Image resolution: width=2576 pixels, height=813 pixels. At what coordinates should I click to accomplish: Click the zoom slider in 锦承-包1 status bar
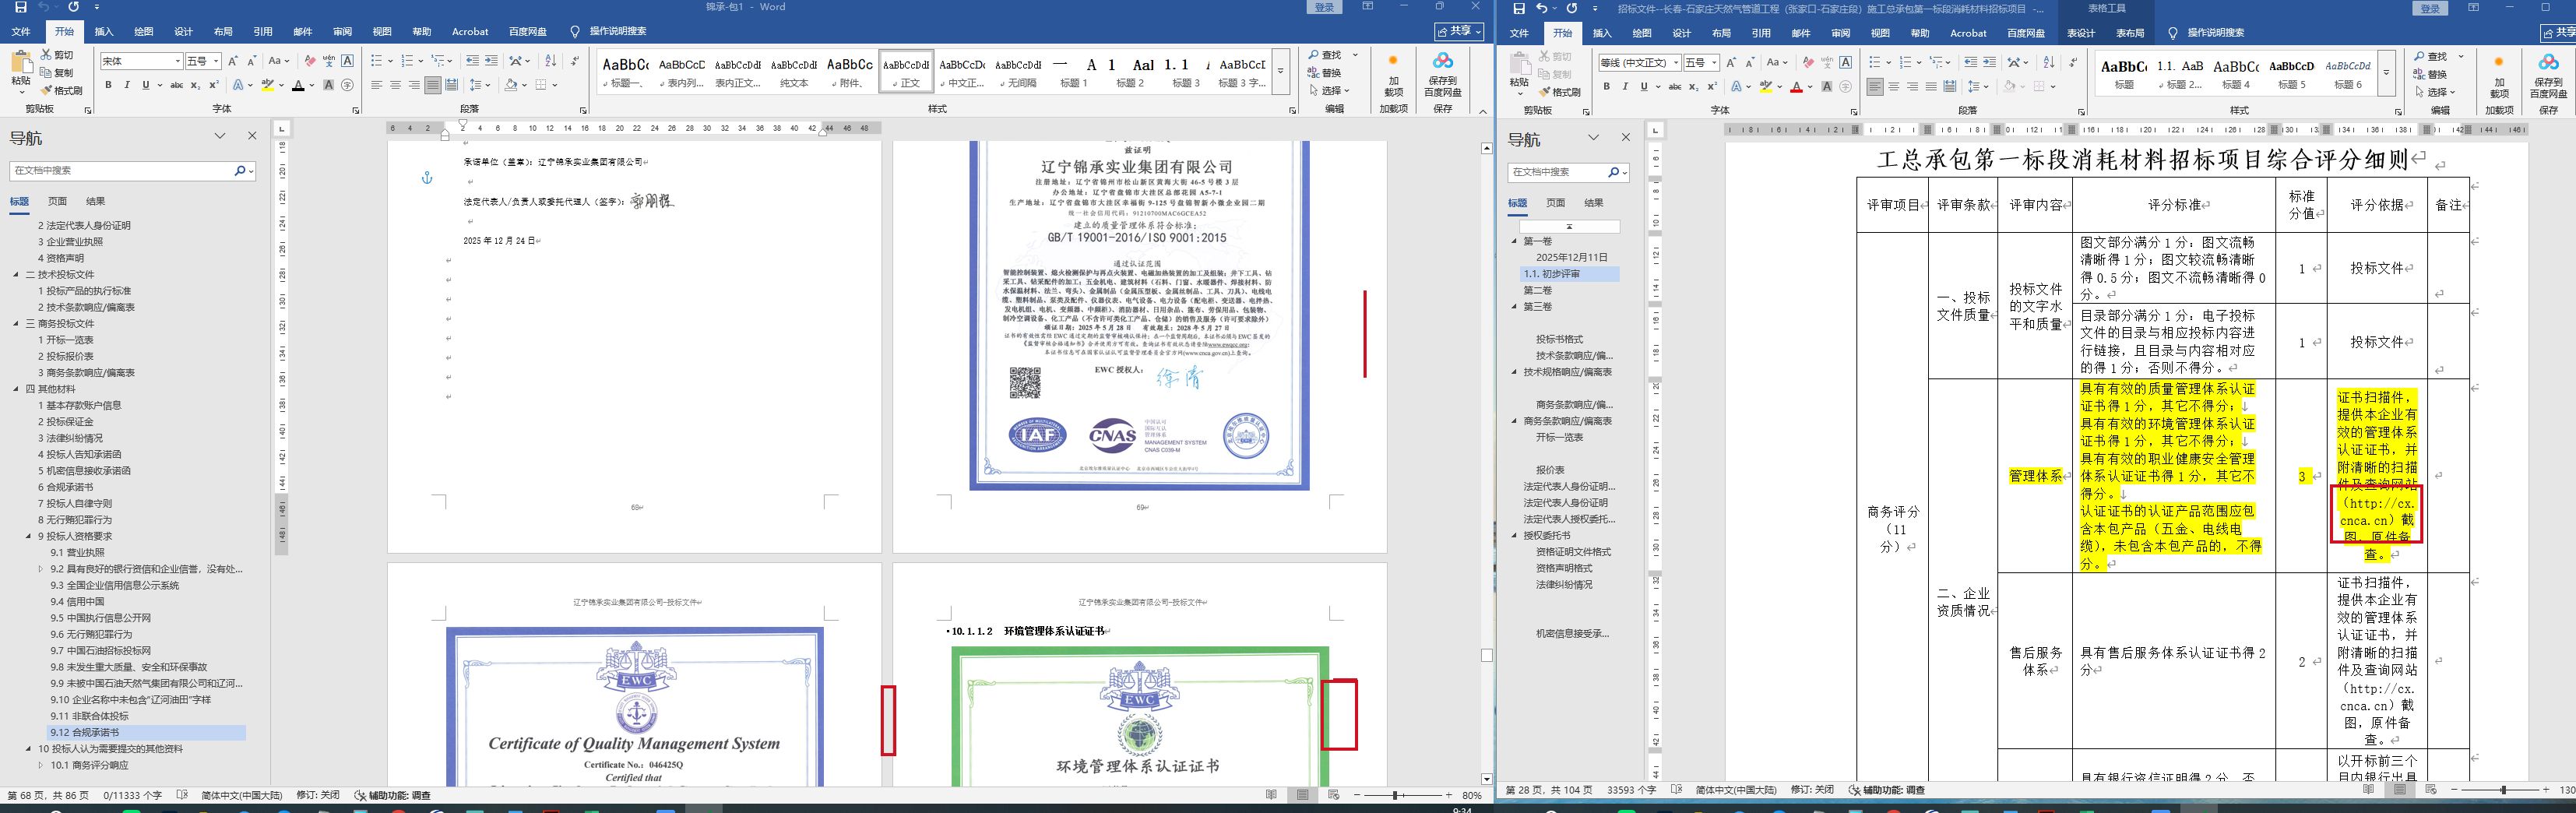pyautogui.click(x=1396, y=795)
